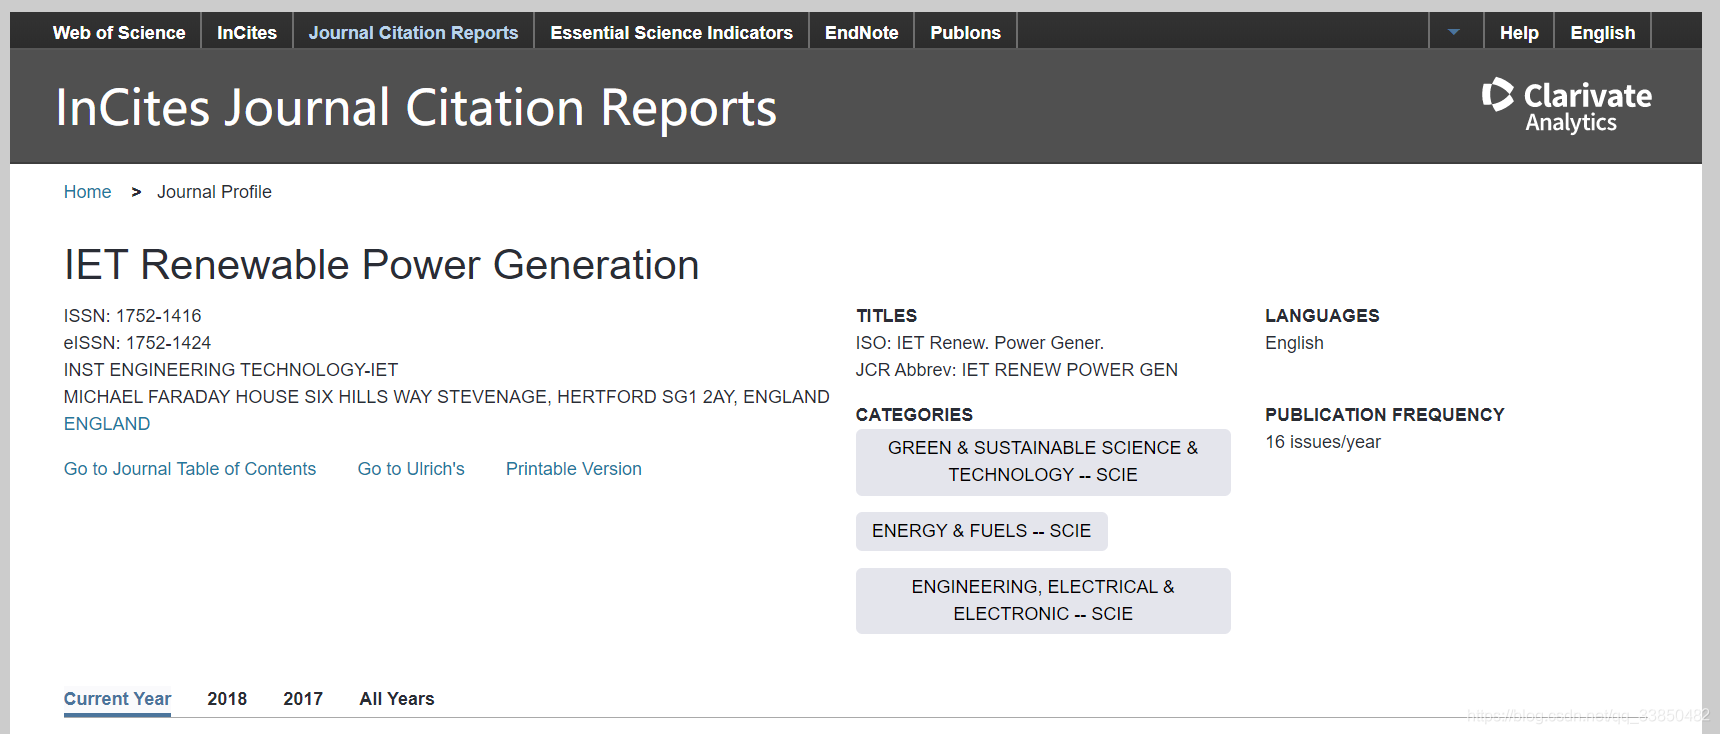
Task: Click the Clarivate Analytics logo
Action: pos(1567,106)
